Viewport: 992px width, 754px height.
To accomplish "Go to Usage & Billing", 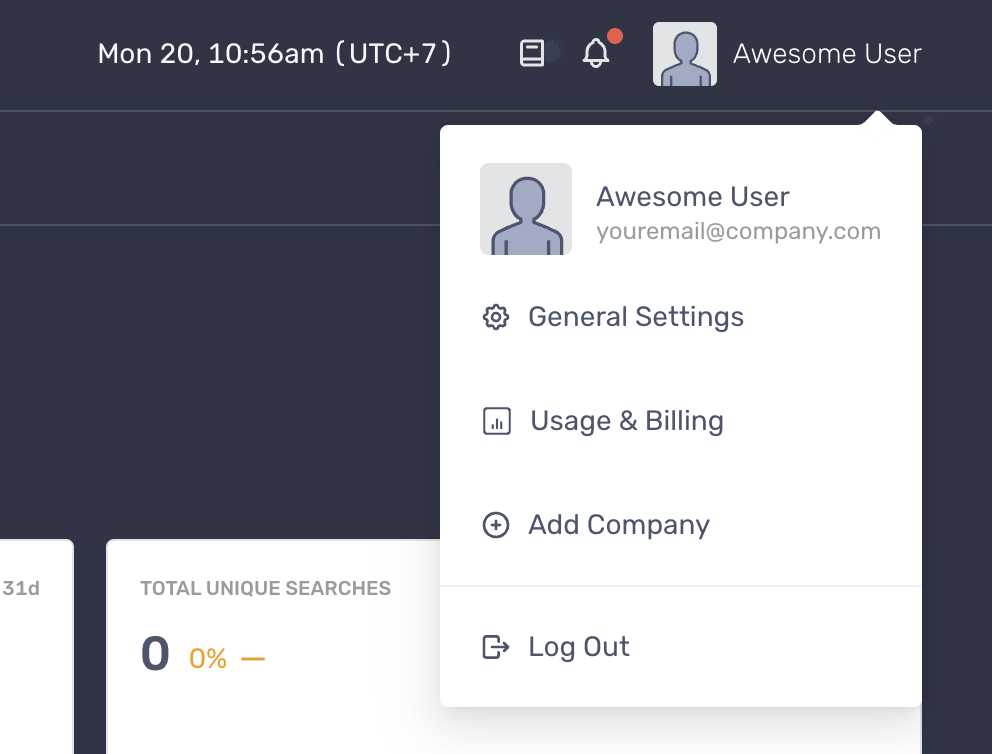I will click(627, 421).
